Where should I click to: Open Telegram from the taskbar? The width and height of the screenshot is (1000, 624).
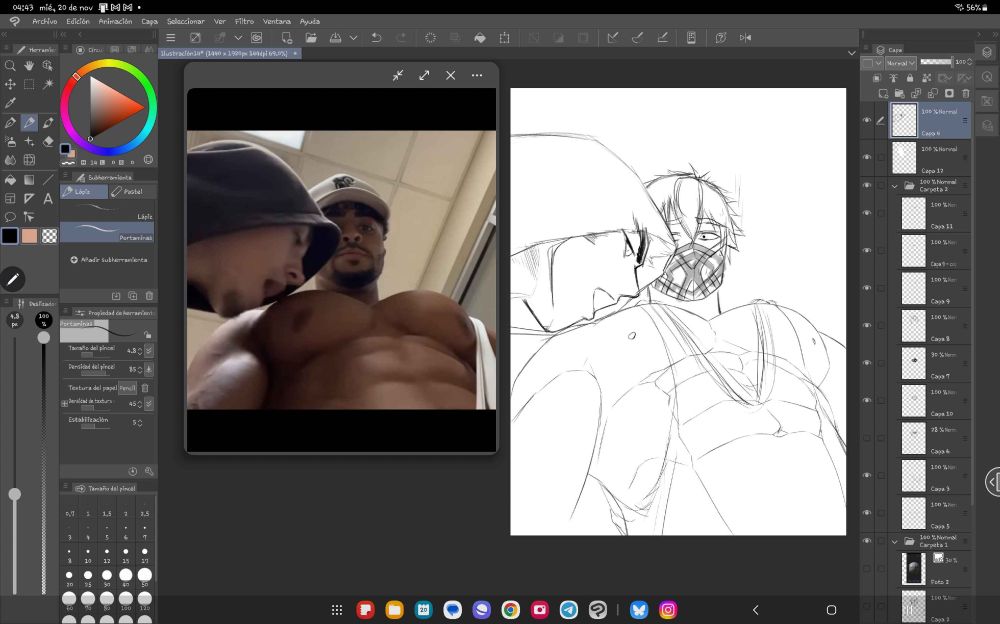(x=569, y=610)
